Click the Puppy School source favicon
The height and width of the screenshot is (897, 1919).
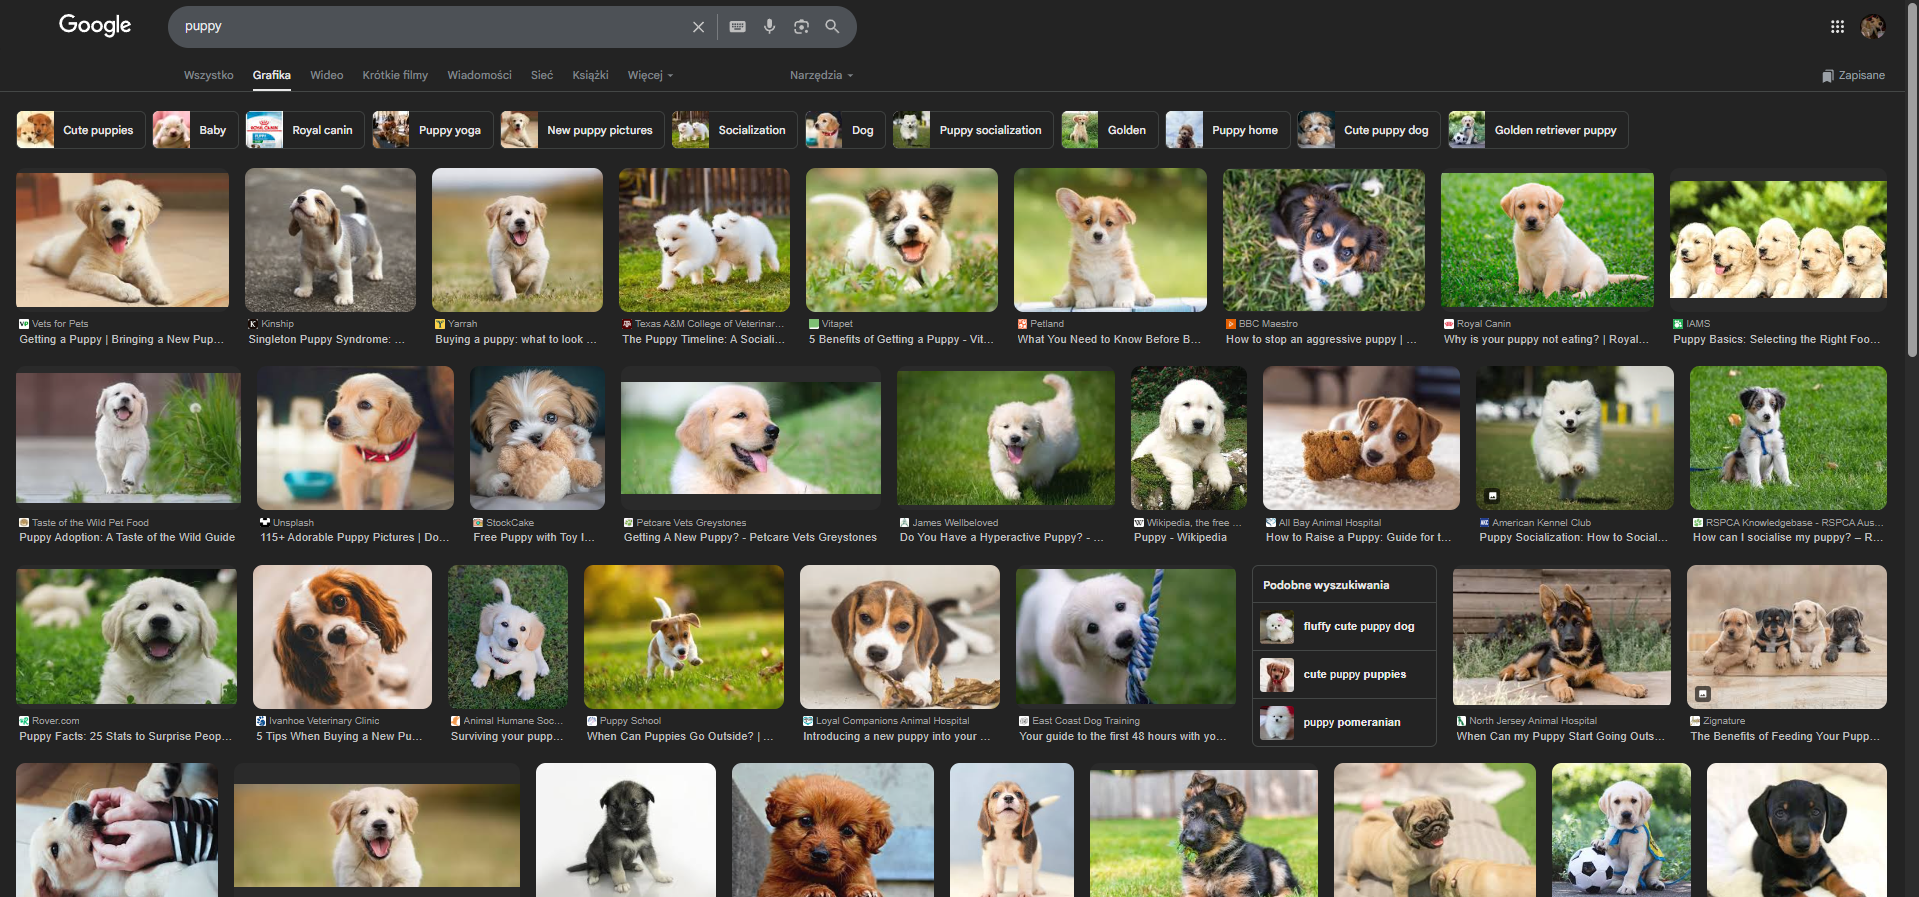click(592, 721)
